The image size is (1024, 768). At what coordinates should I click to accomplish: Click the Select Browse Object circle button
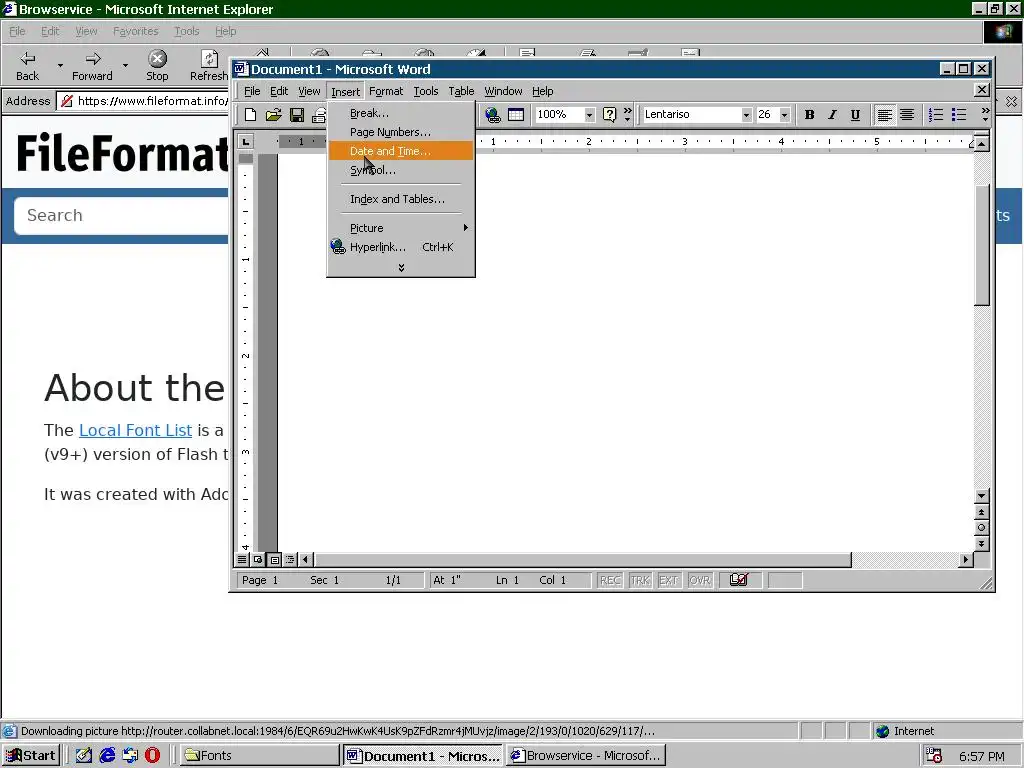point(981,528)
